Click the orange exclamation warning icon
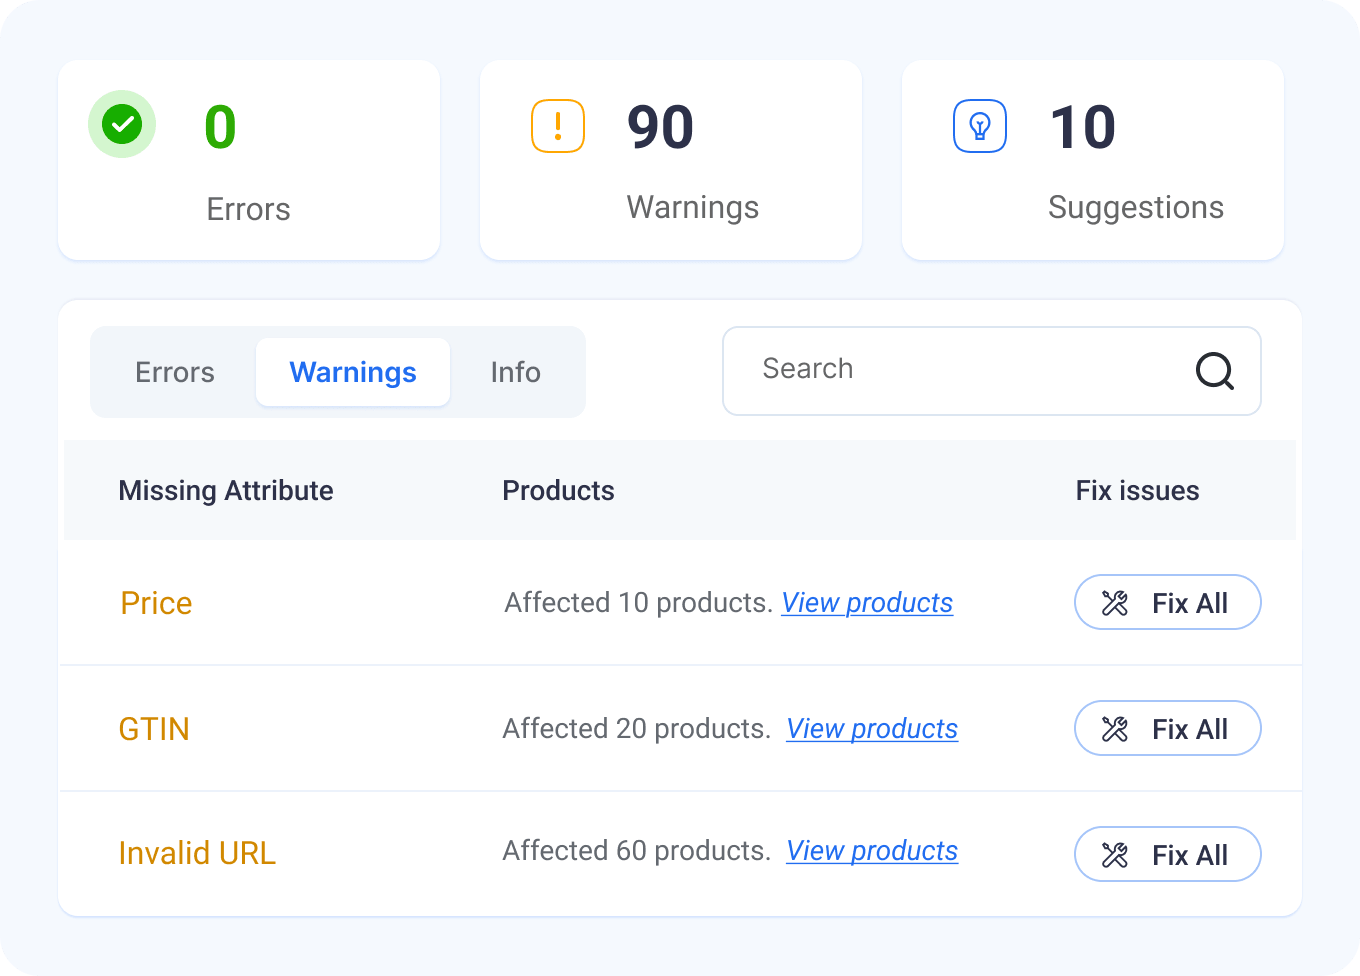Screen dimensions: 1360x976 558,126
